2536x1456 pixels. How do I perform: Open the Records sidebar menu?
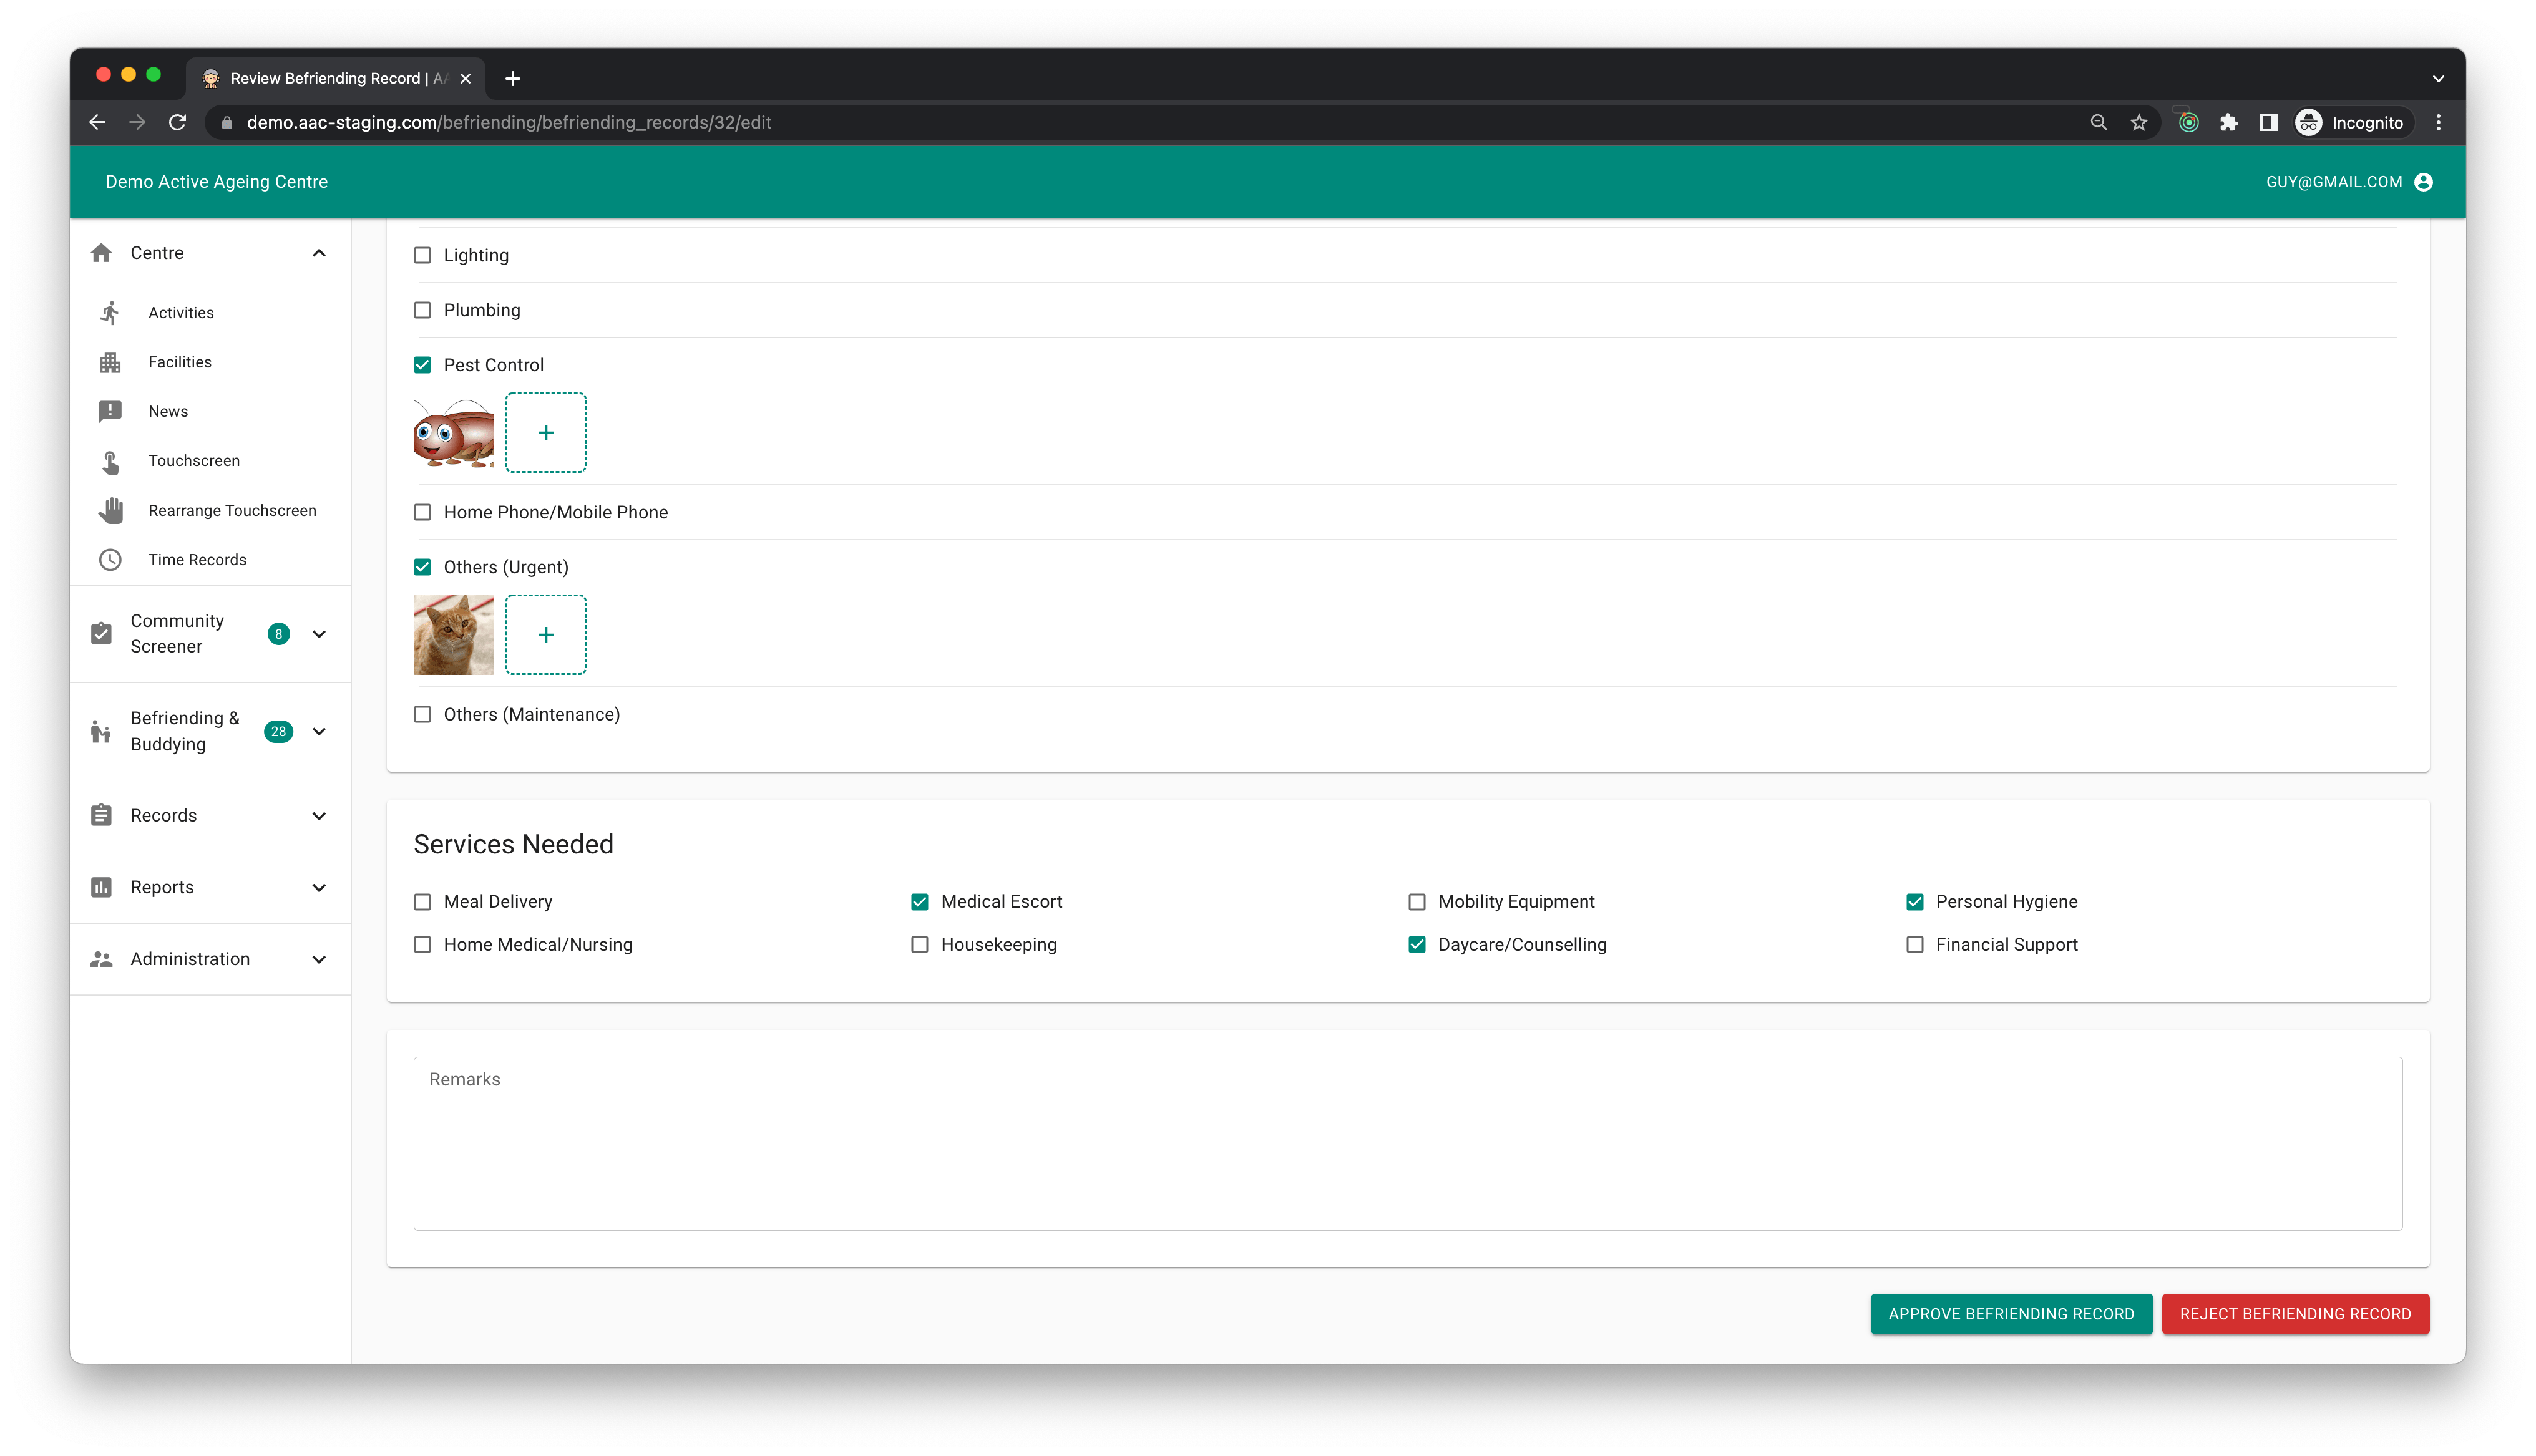319,816
